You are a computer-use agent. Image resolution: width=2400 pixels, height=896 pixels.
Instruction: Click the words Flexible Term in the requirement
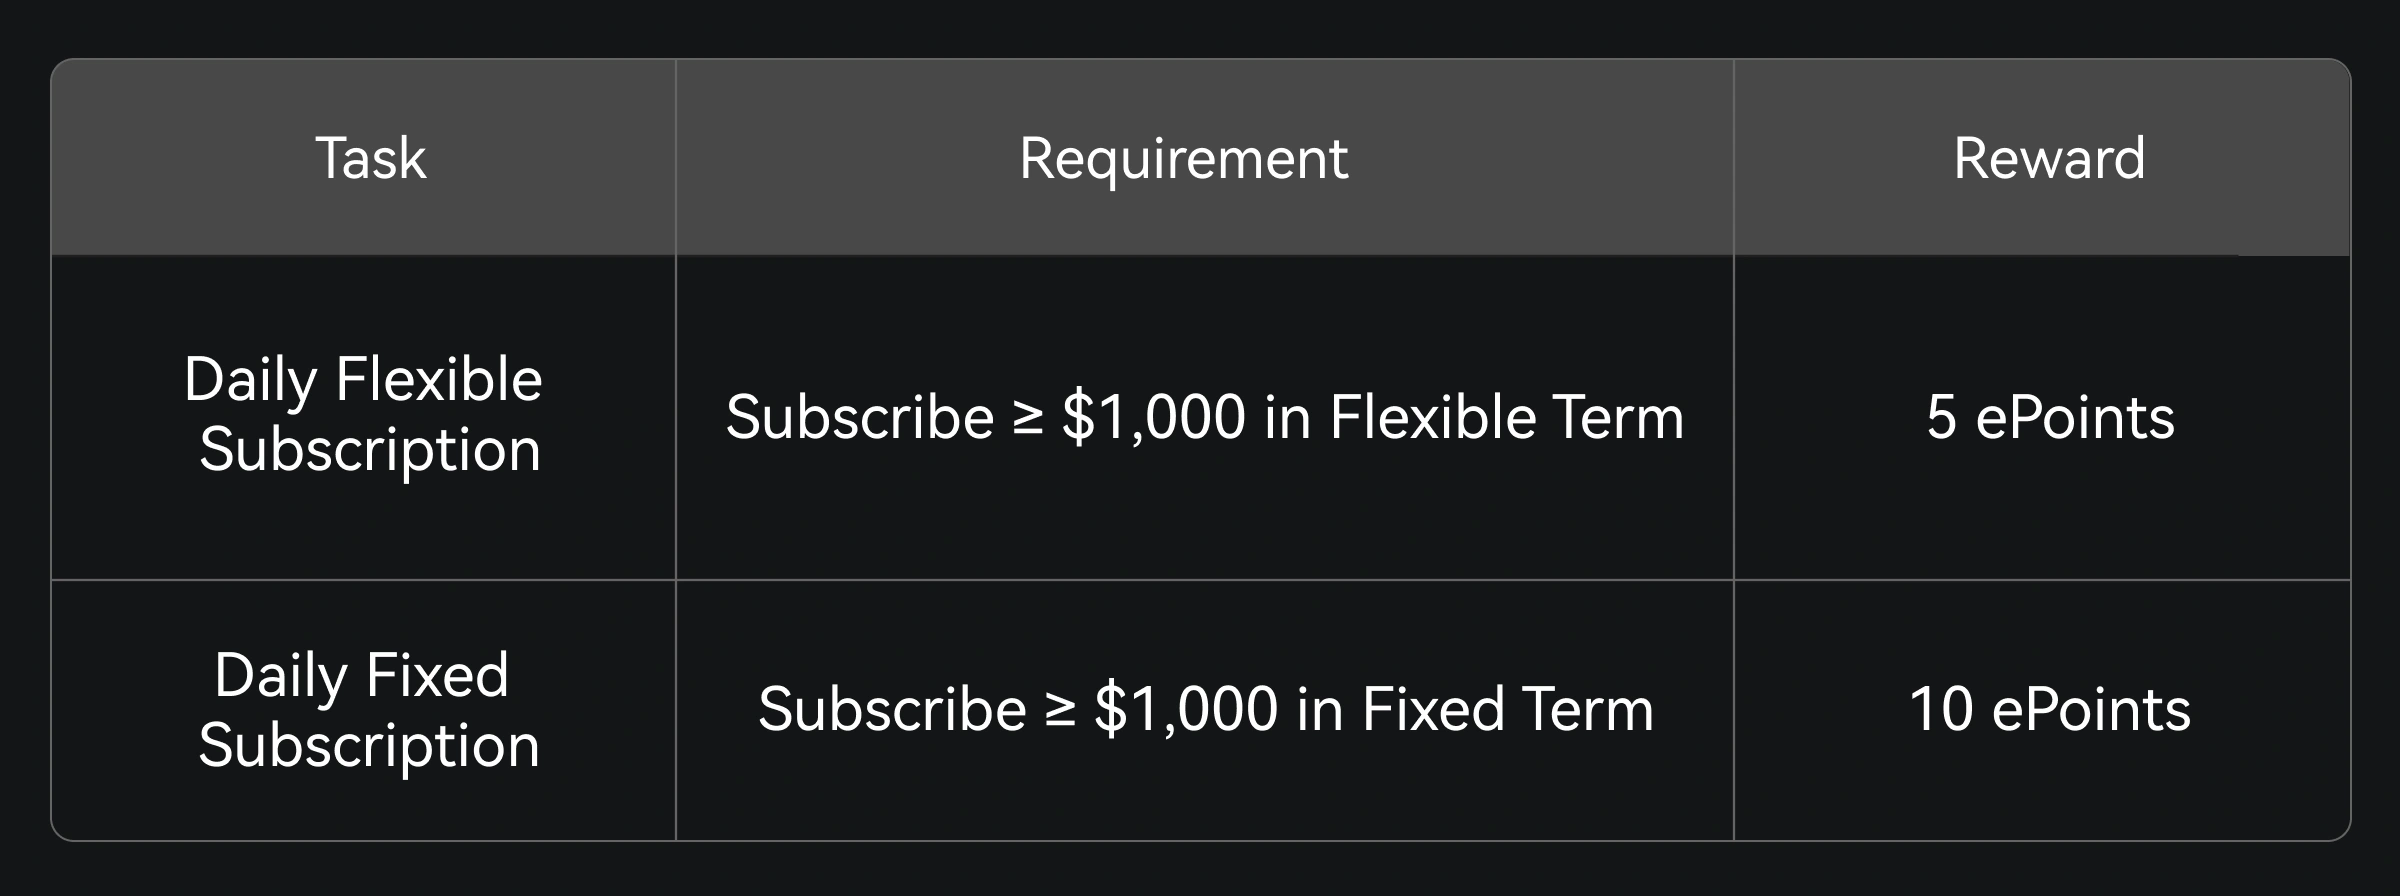[1506, 416]
